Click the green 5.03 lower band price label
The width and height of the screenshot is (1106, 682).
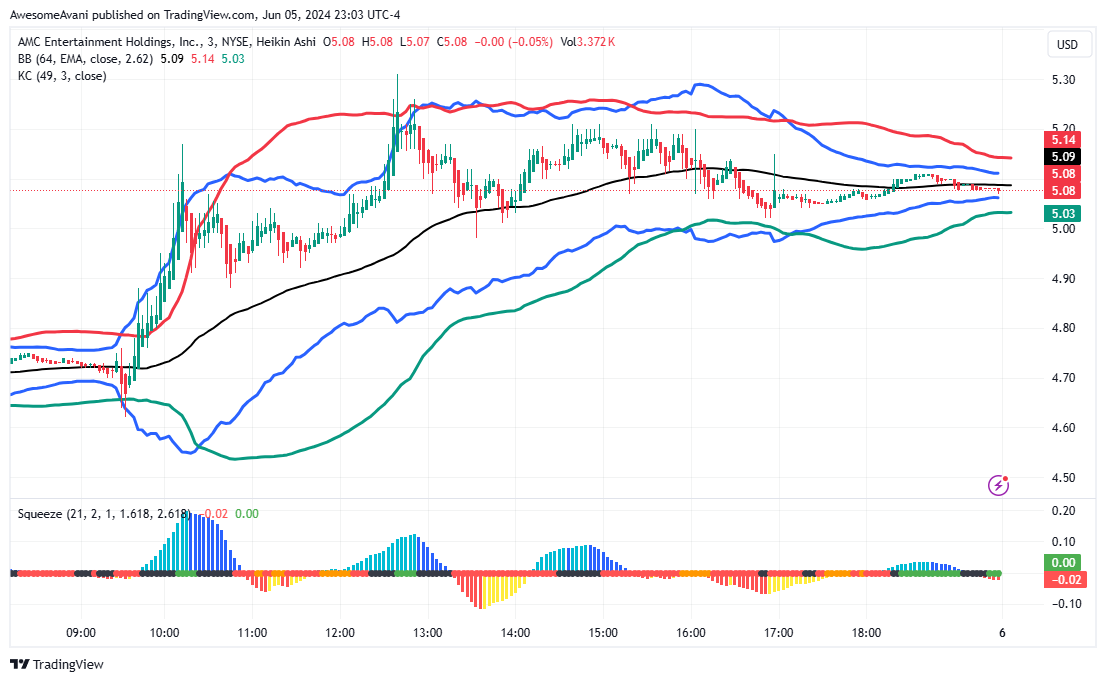point(1063,214)
